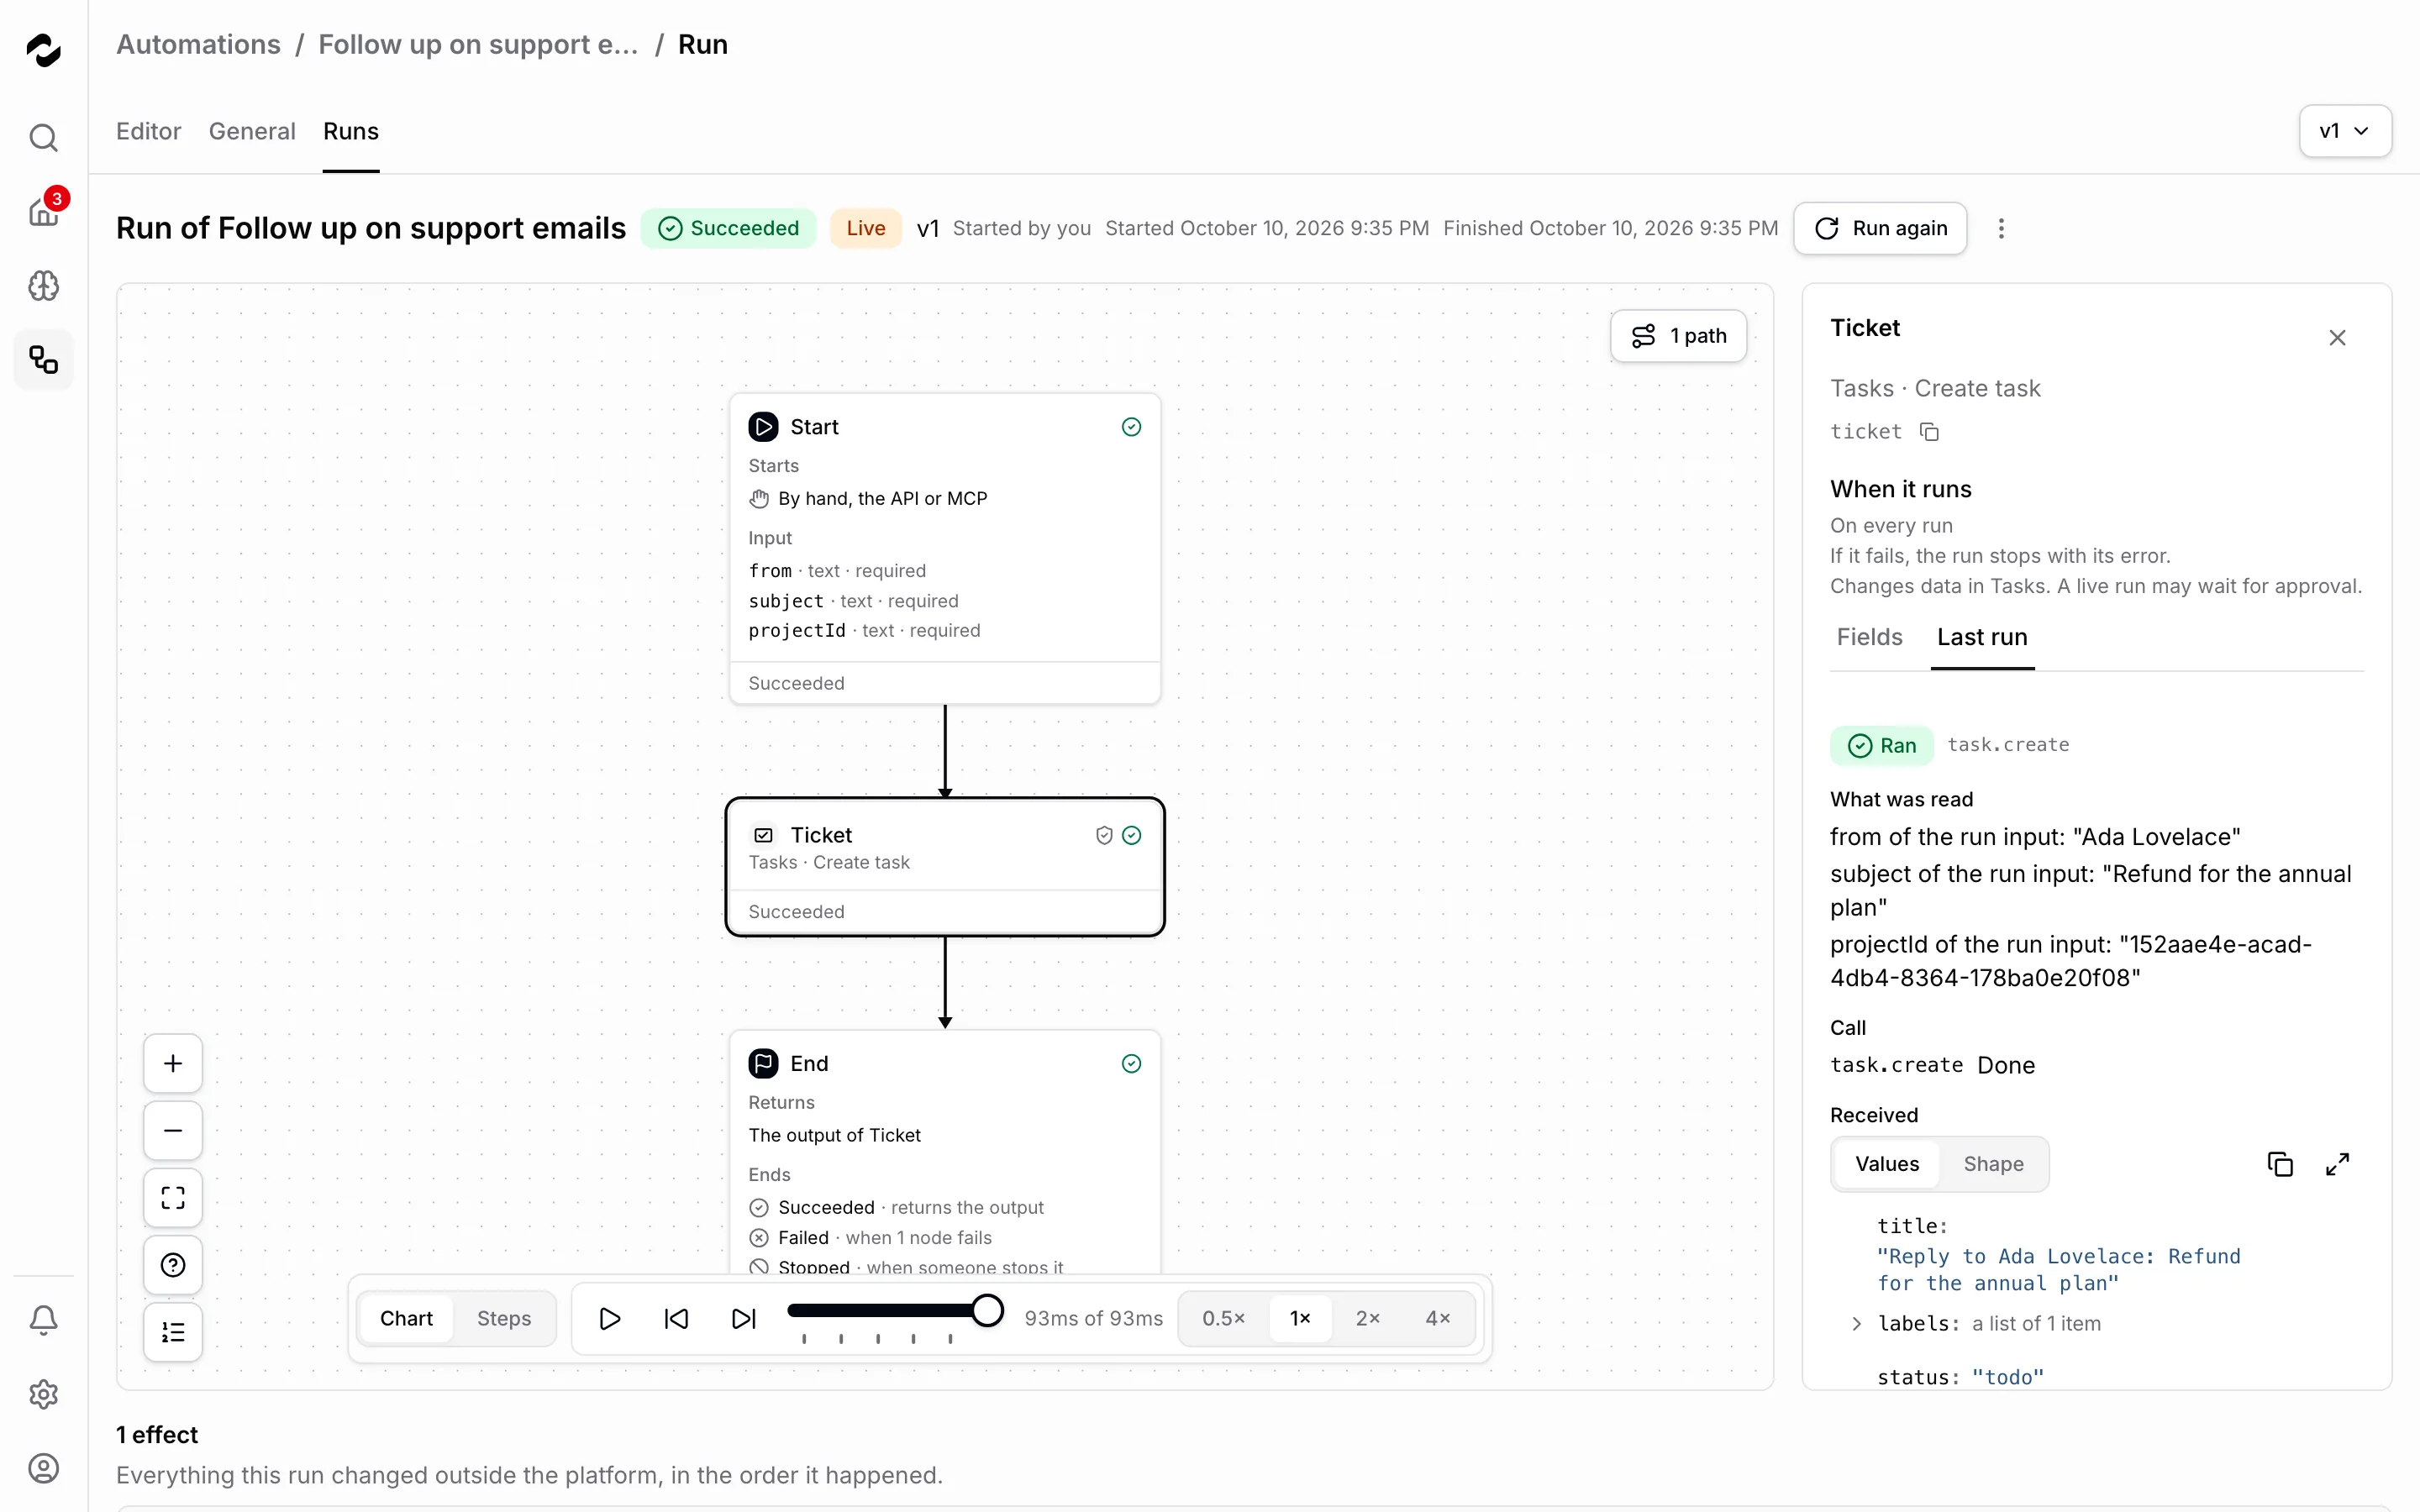Expand the labels list in Received

[x=1856, y=1324]
